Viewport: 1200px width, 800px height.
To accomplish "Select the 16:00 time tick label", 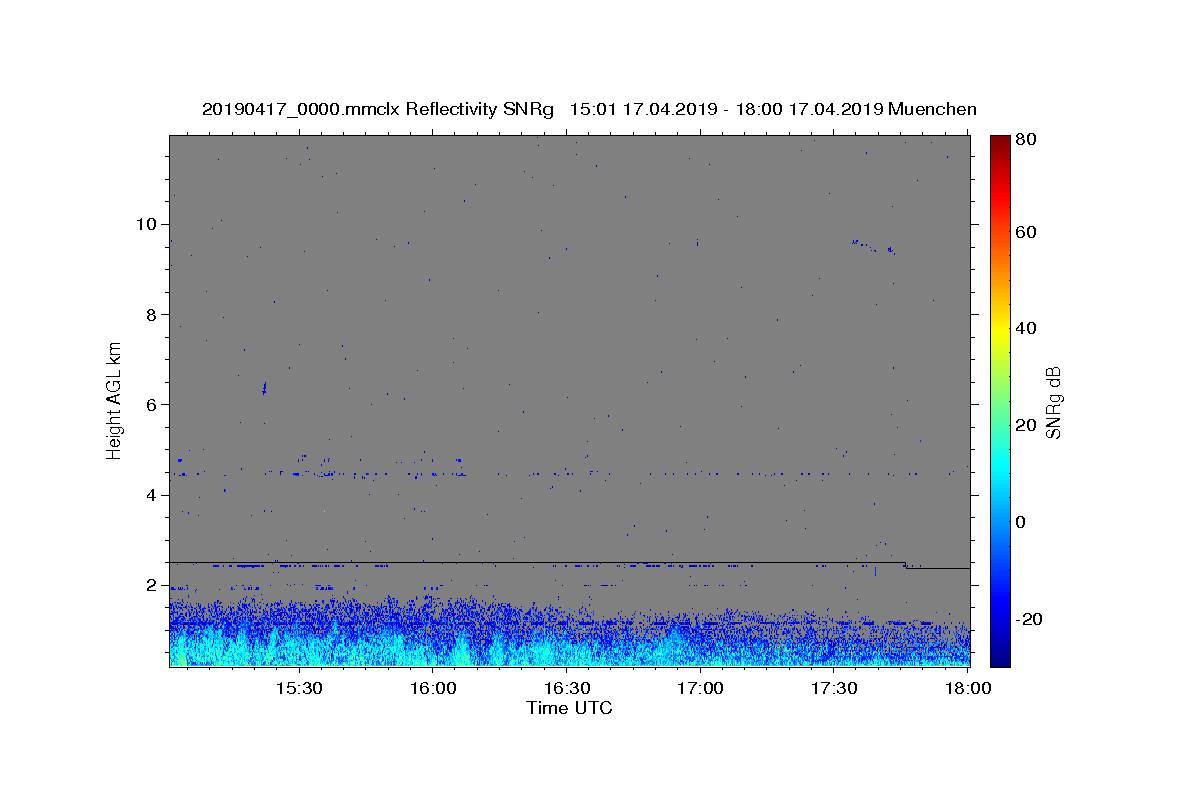I will (432, 689).
